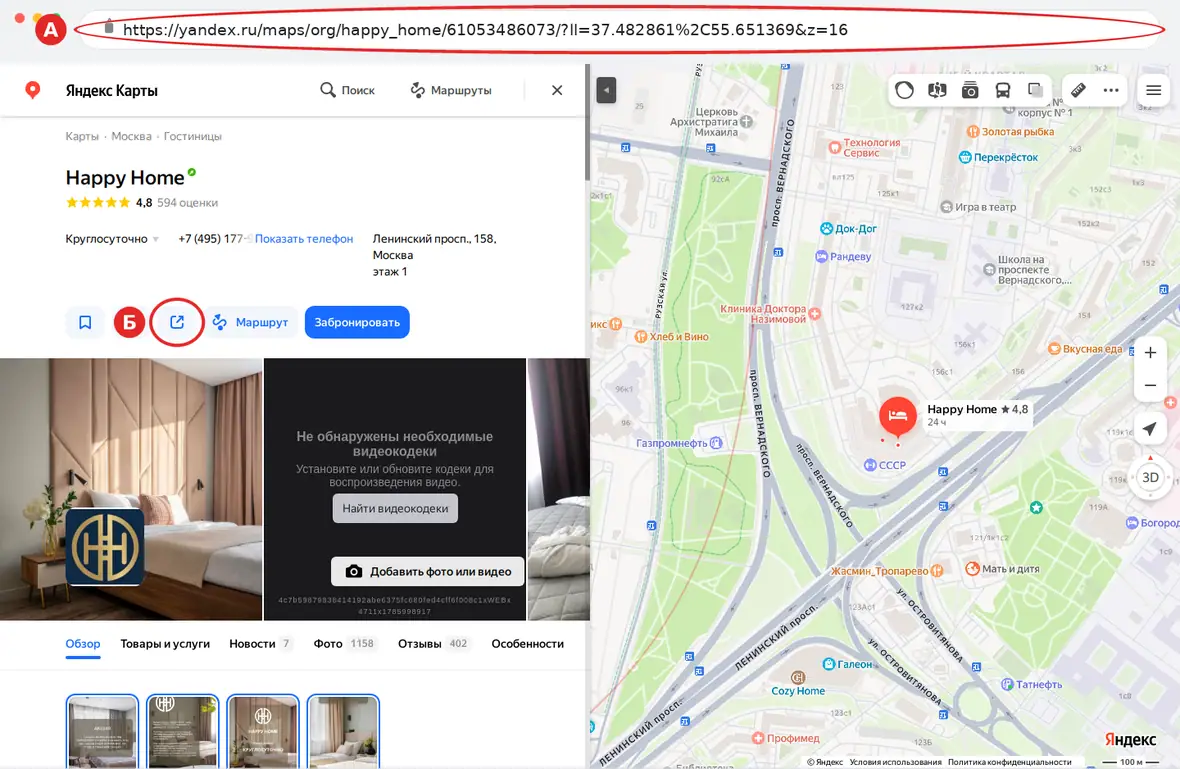Click the Газпромнефть gas station marker
1180x769 pixels.
pyautogui.click(x=716, y=443)
